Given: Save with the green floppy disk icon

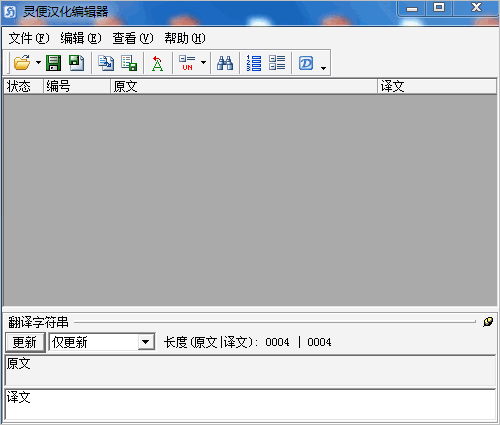Looking at the screenshot, I should [x=53, y=63].
